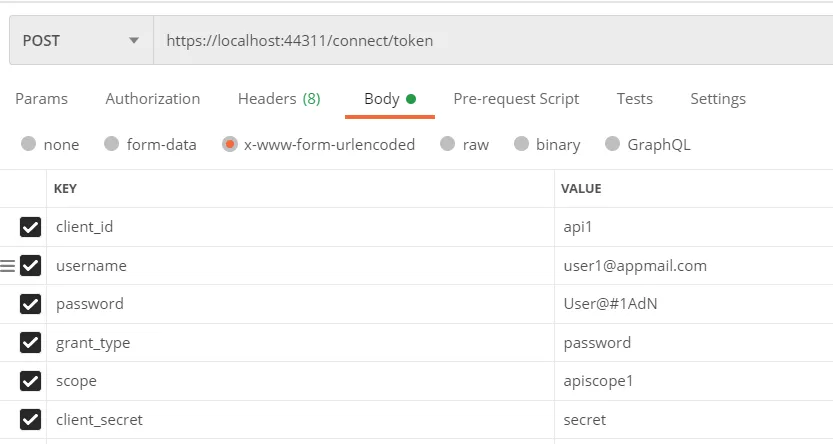Uncheck the grant_type parameter row
The image size is (833, 444).
[30, 343]
